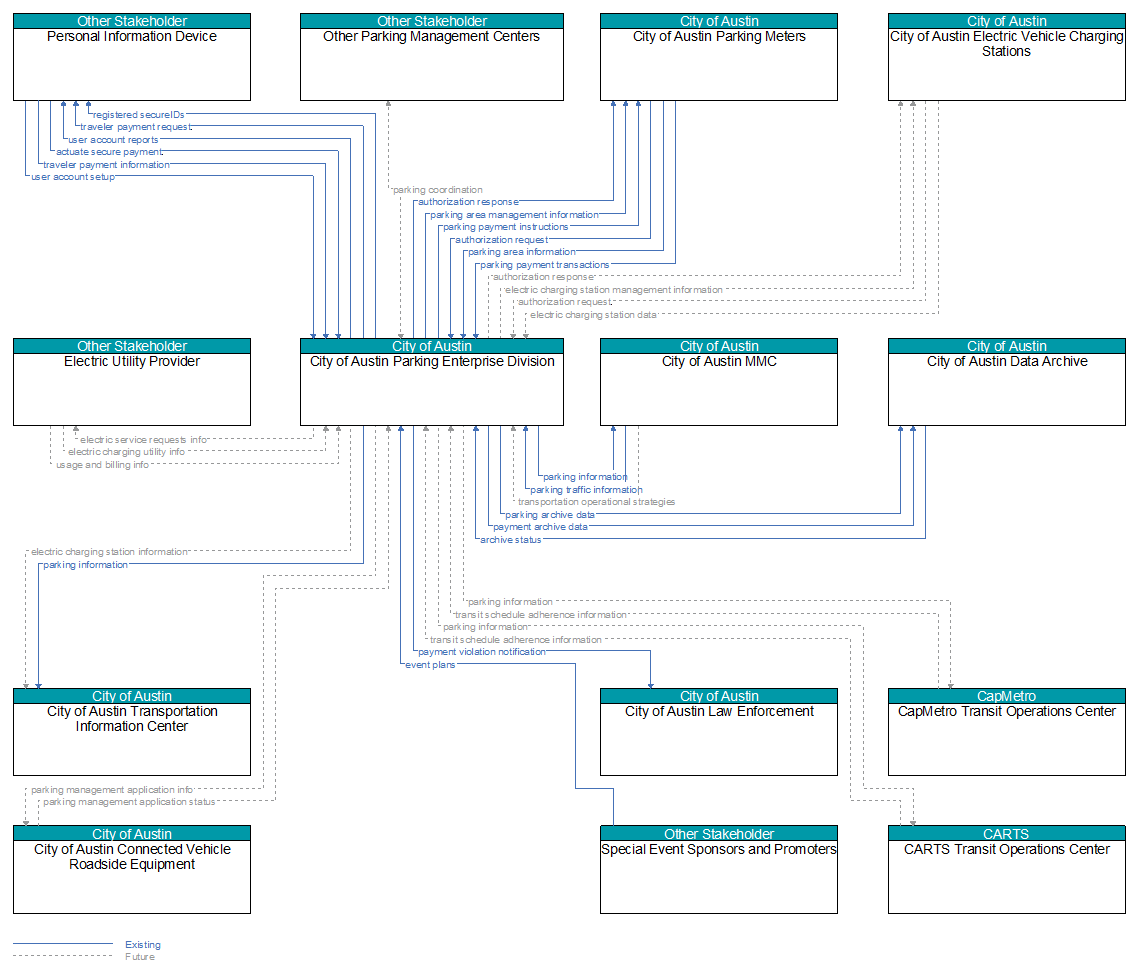
Task: Click the 'usage and billing info' label
Action: tap(102, 465)
